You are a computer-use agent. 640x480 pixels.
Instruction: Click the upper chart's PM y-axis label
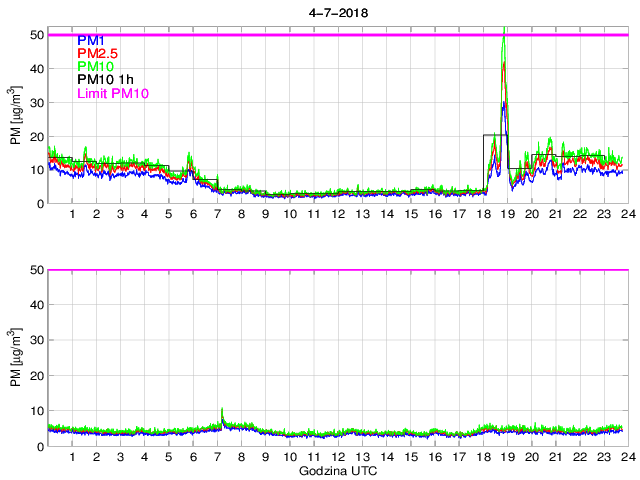tap(17, 118)
